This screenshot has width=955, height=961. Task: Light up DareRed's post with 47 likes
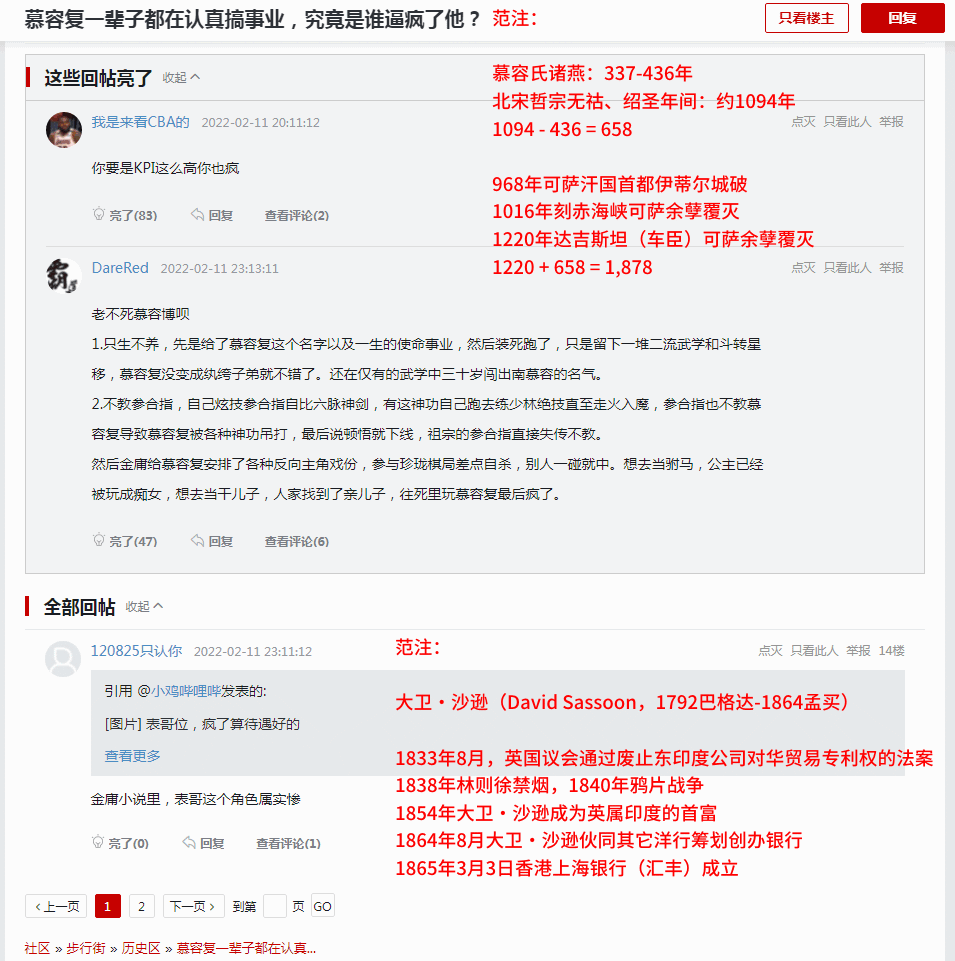click(x=125, y=541)
